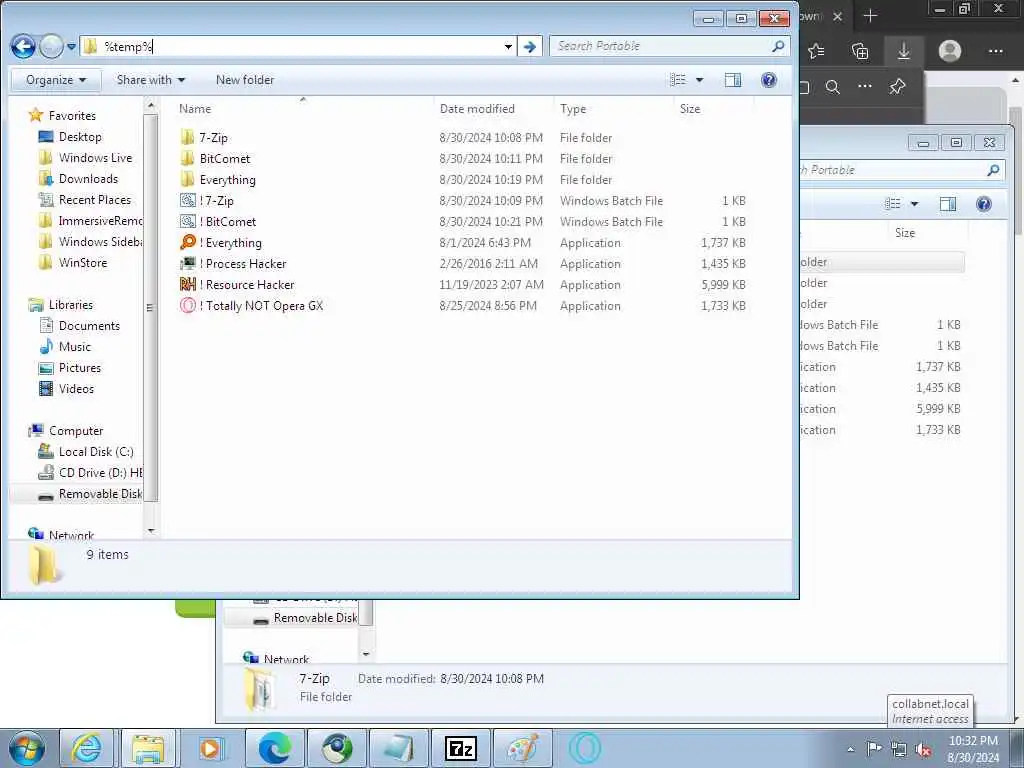
Task: Click the search magnifier in Search Portable box
Action: tap(777, 46)
